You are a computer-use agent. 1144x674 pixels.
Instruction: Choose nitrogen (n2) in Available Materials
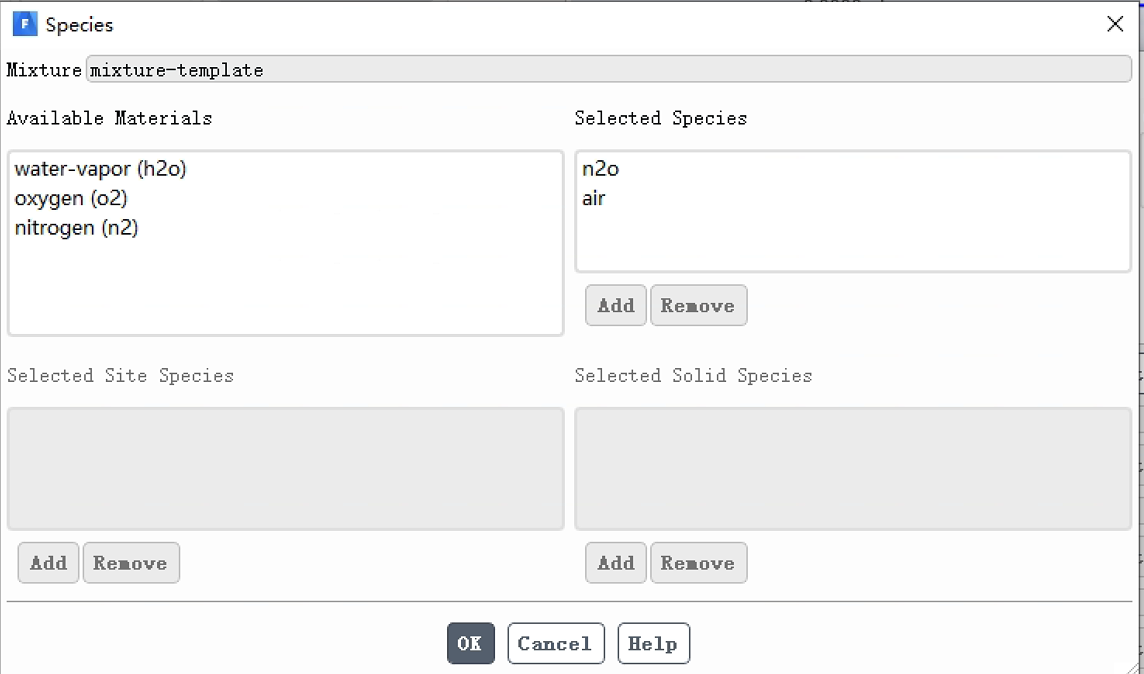(77, 228)
